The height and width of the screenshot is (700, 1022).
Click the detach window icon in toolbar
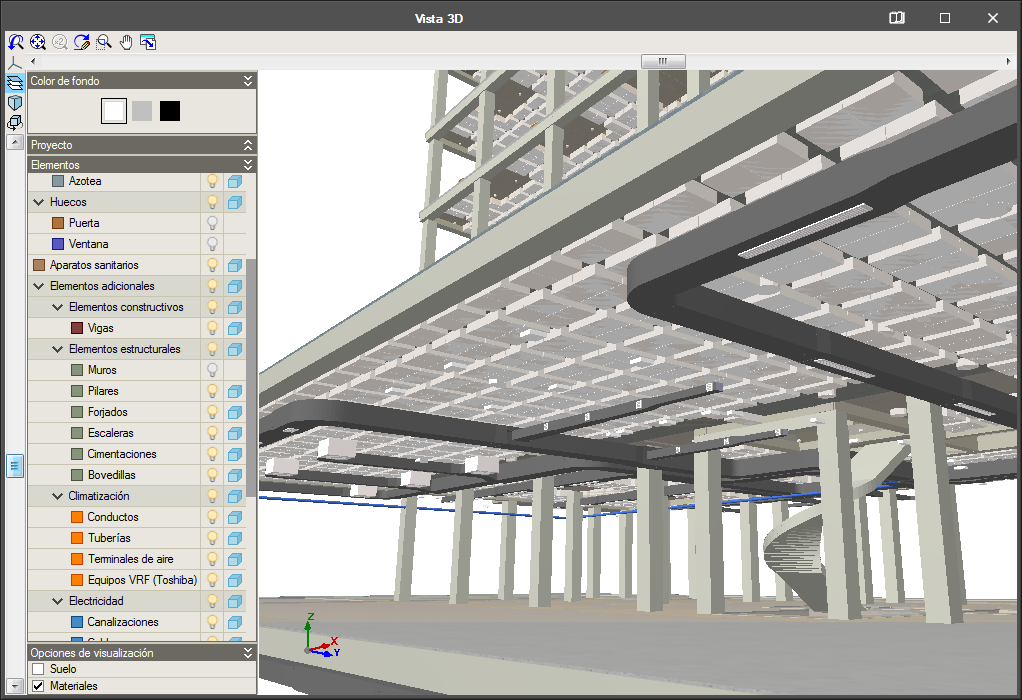pos(148,42)
